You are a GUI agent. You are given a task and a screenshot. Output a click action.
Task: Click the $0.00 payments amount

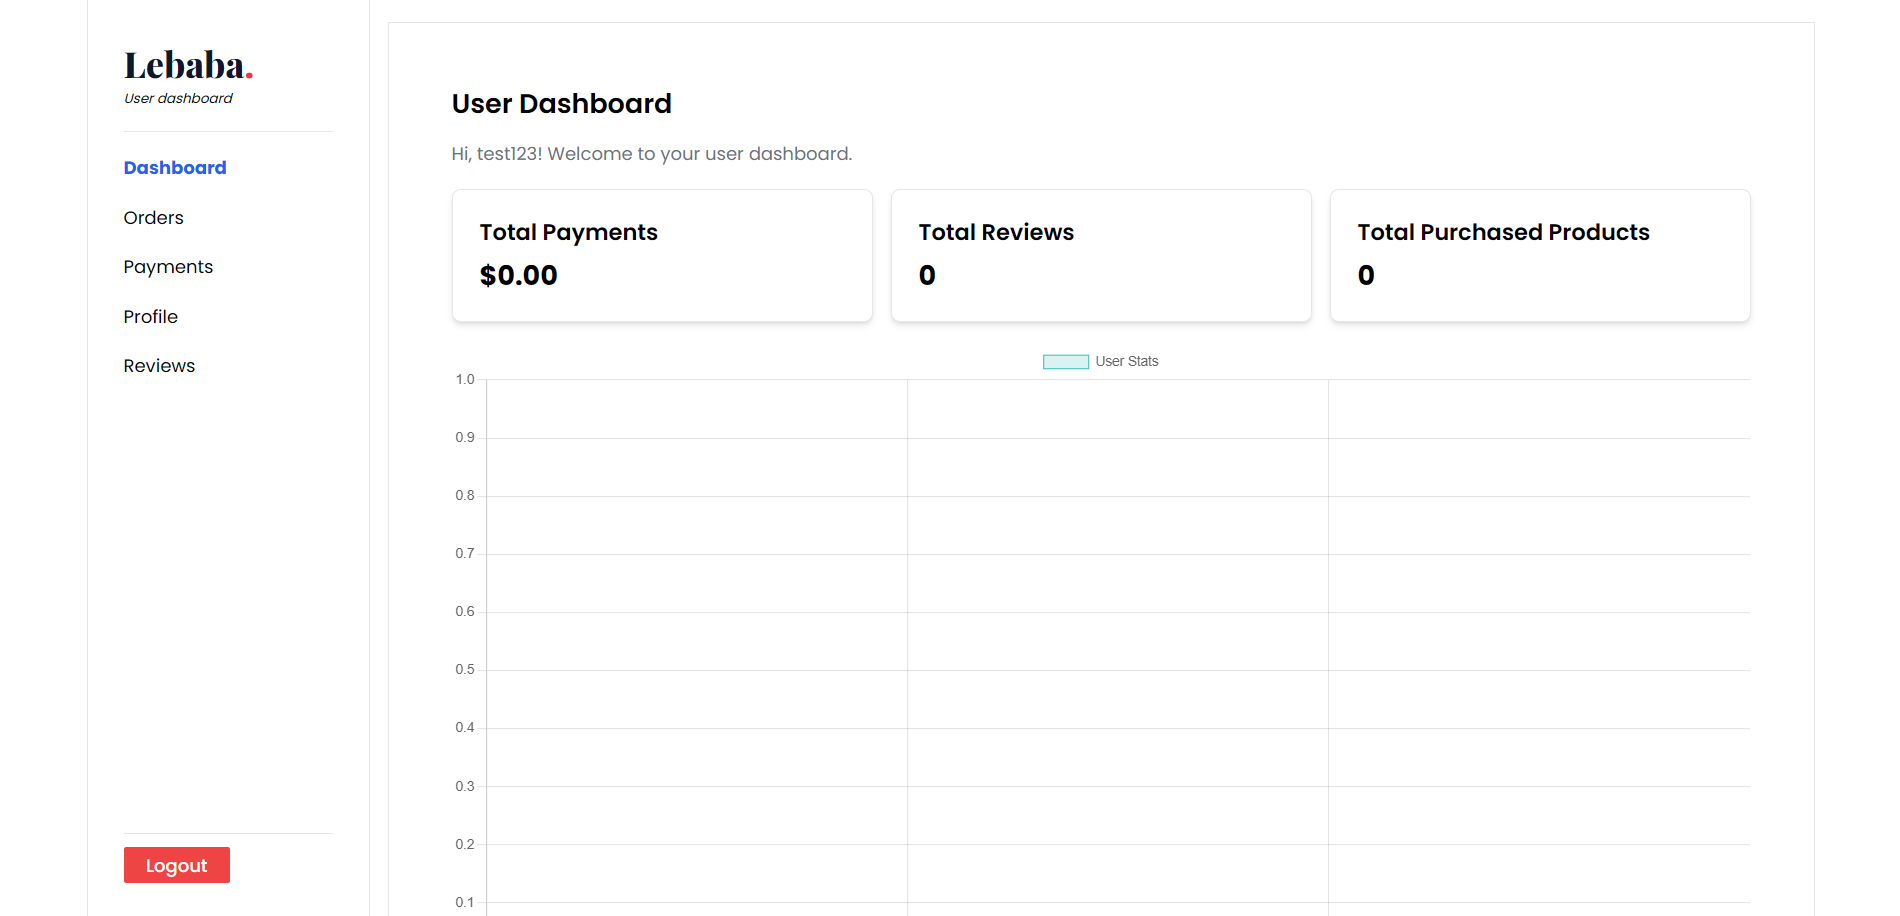[x=518, y=275]
